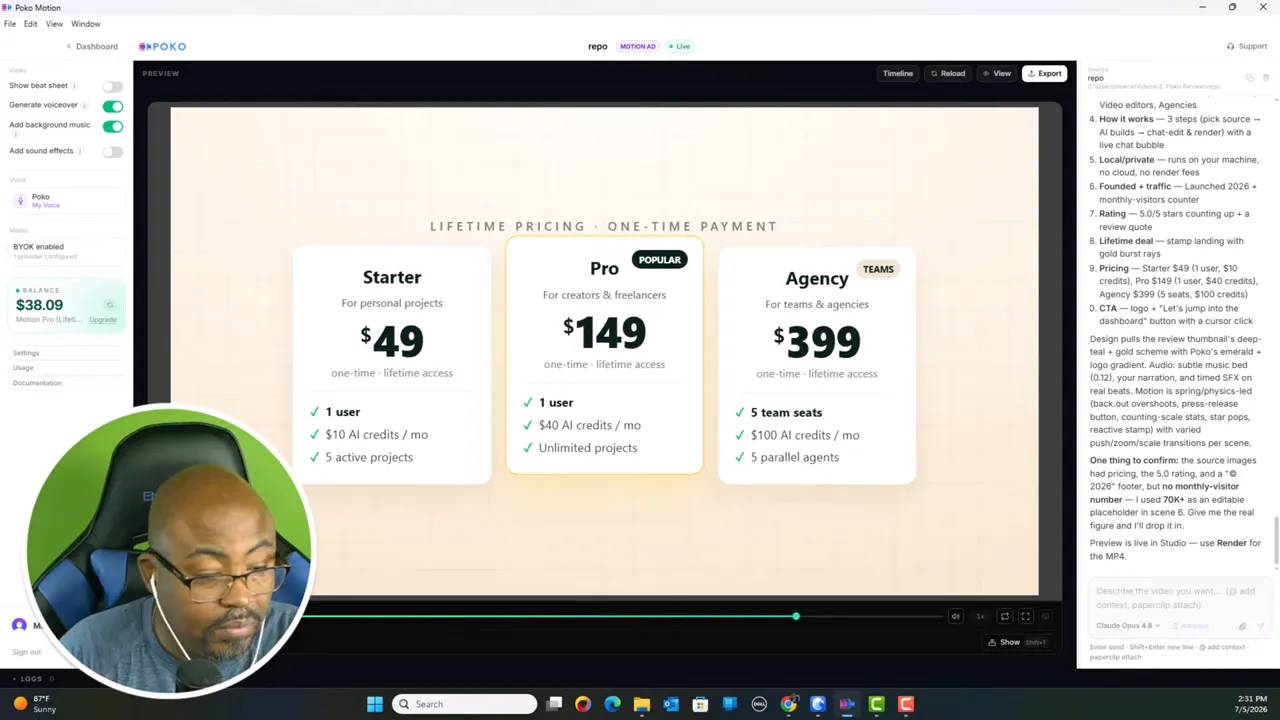The height and width of the screenshot is (720, 1280).
Task: Open info tooltip beside Generate voiceover
Action: click(x=84, y=105)
